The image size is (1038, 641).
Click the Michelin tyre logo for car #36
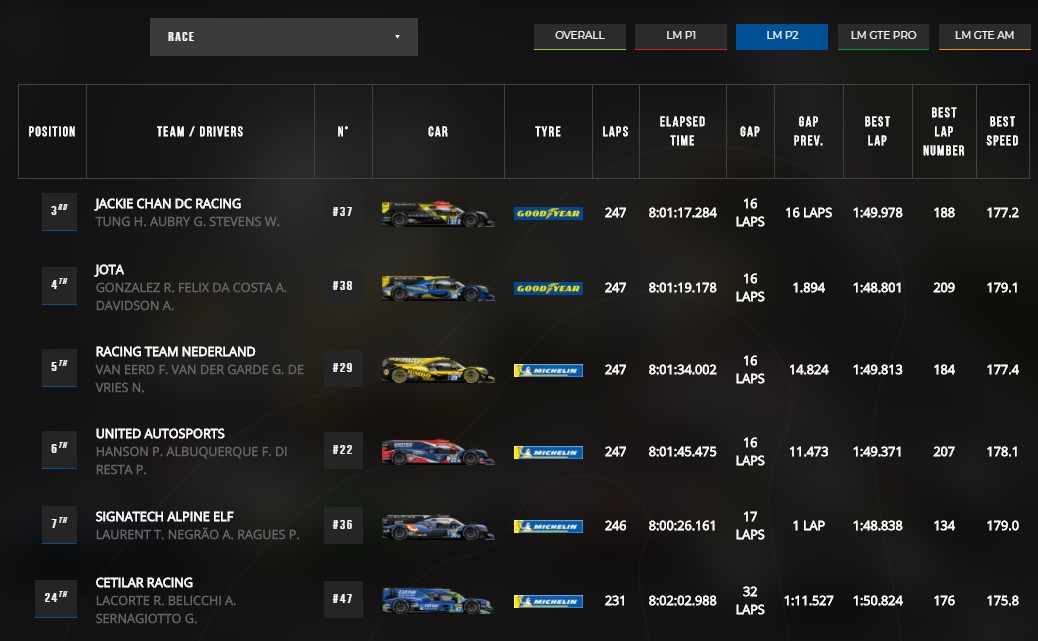[x=548, y=526]
